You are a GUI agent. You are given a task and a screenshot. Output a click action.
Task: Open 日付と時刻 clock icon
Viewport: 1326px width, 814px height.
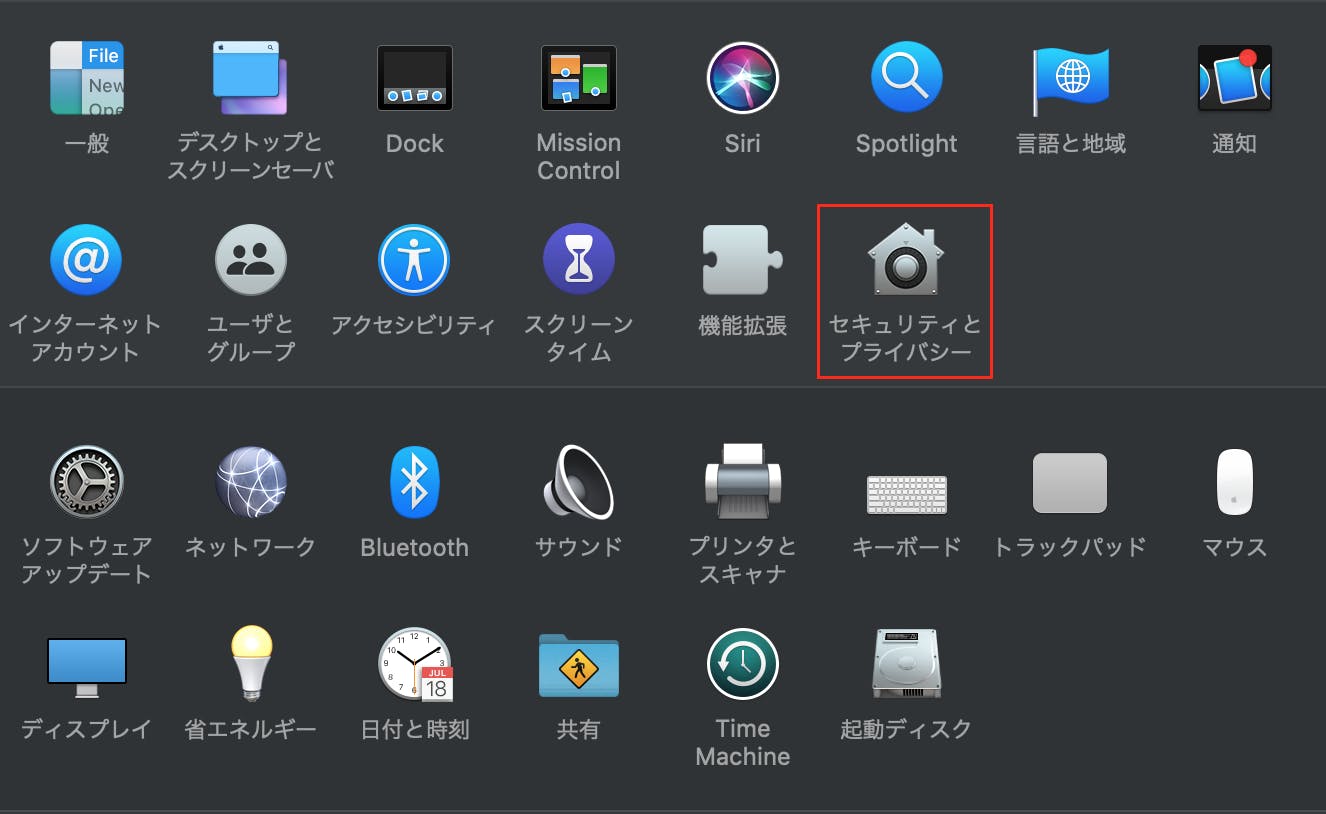[415, 664]
